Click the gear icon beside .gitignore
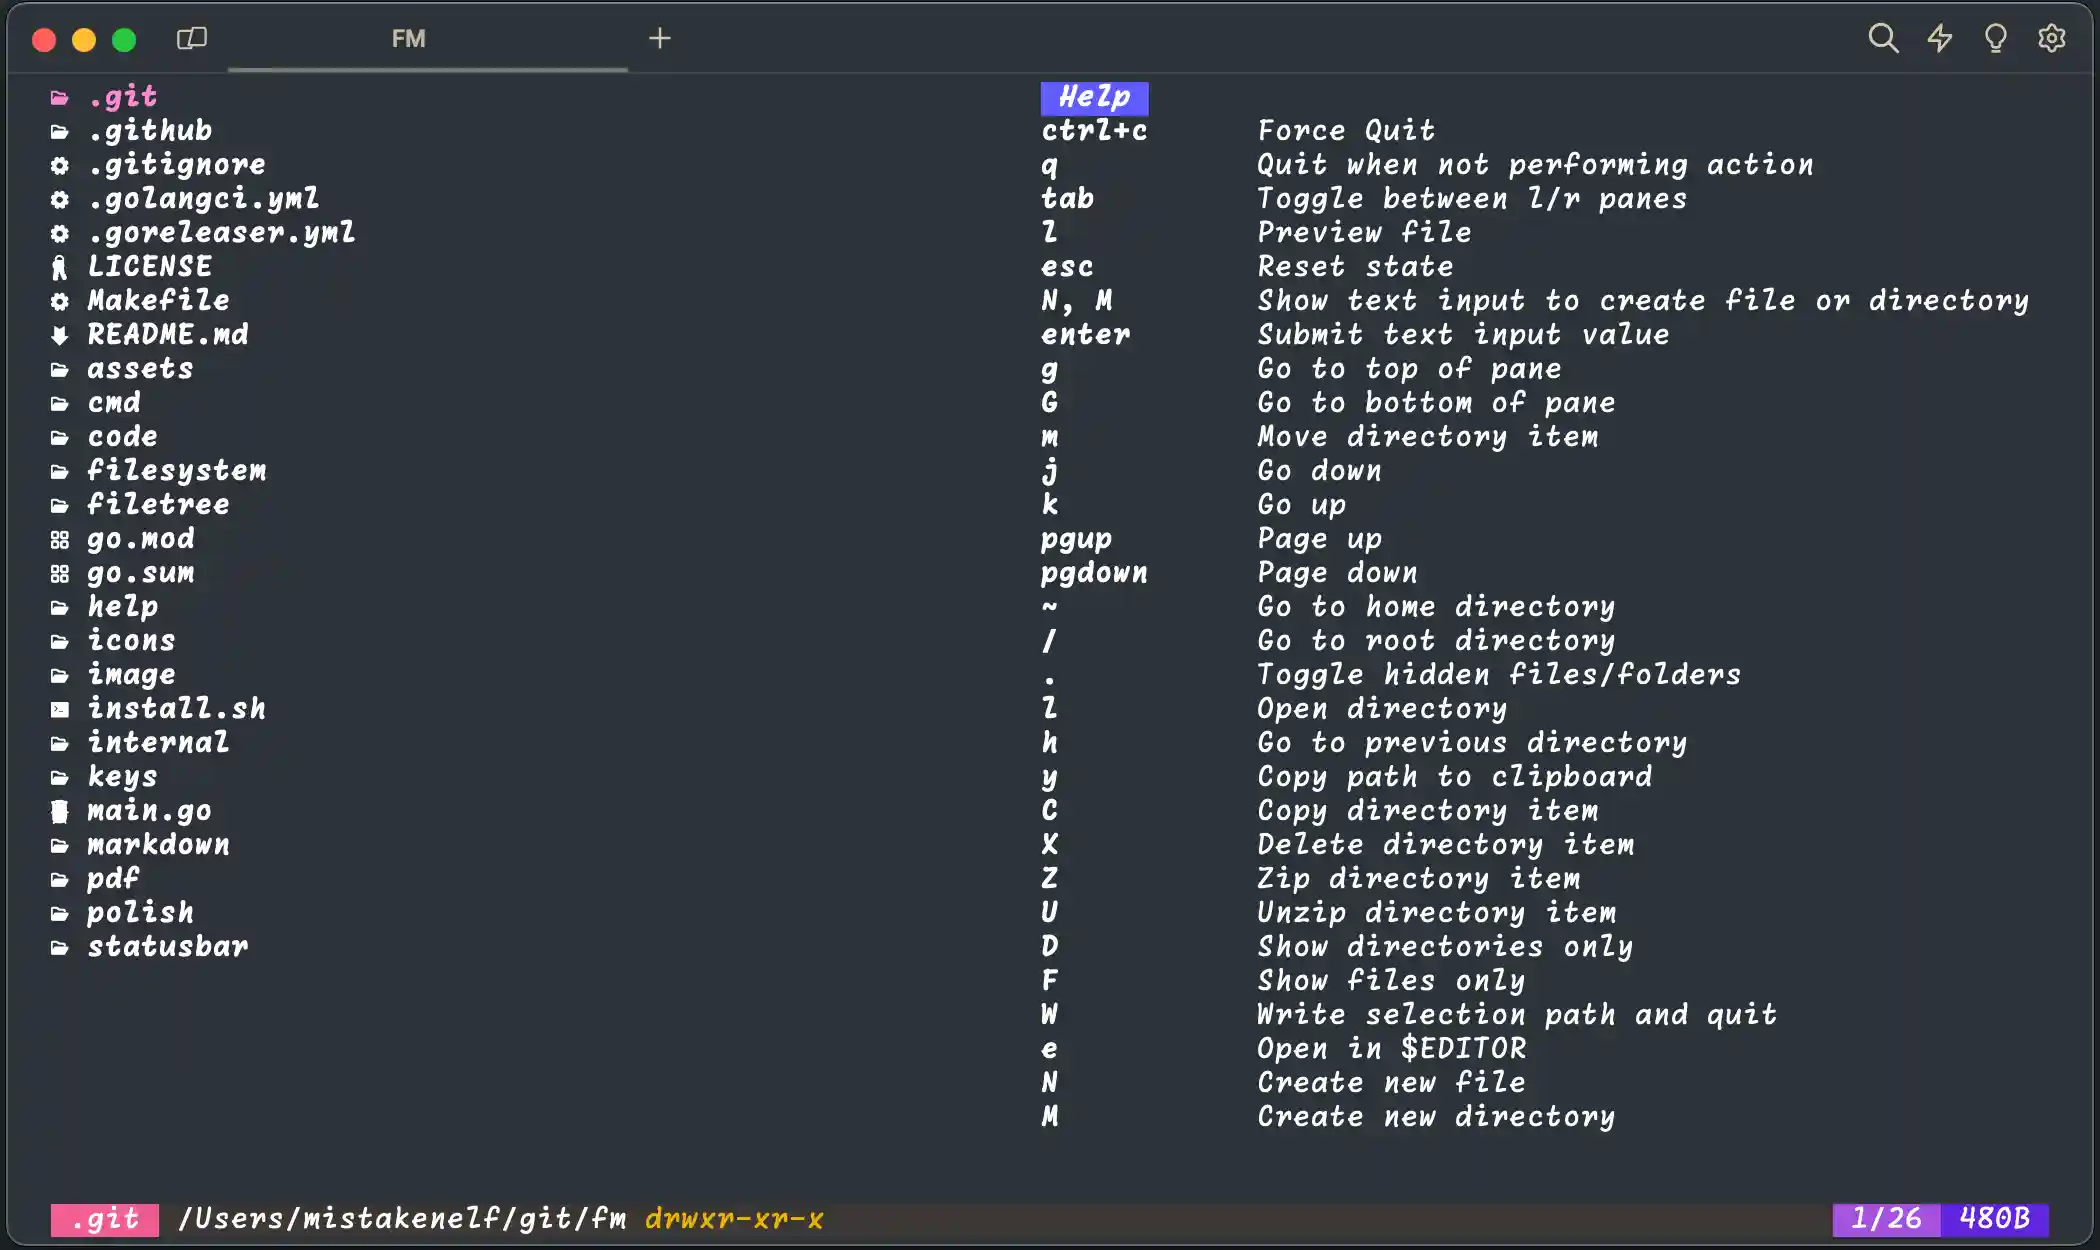2100x1250 pixels. coord(59,165)
